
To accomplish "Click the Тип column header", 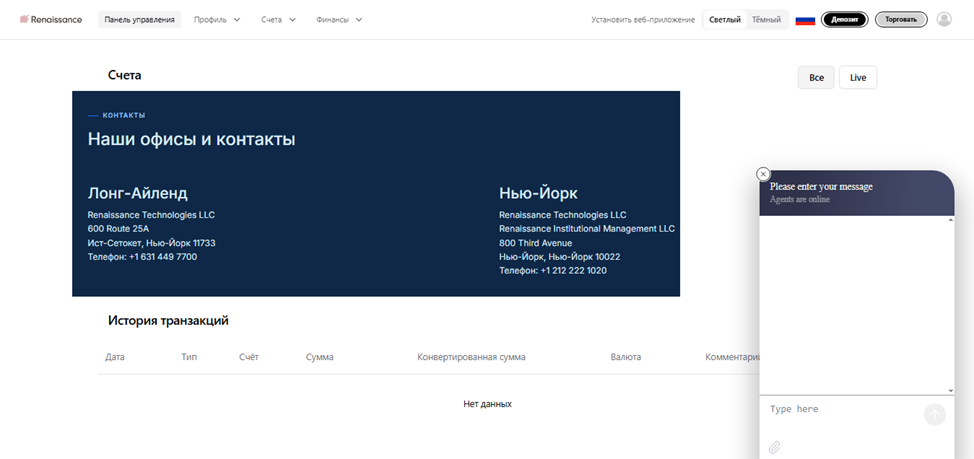I will click(x=189, y=357).
